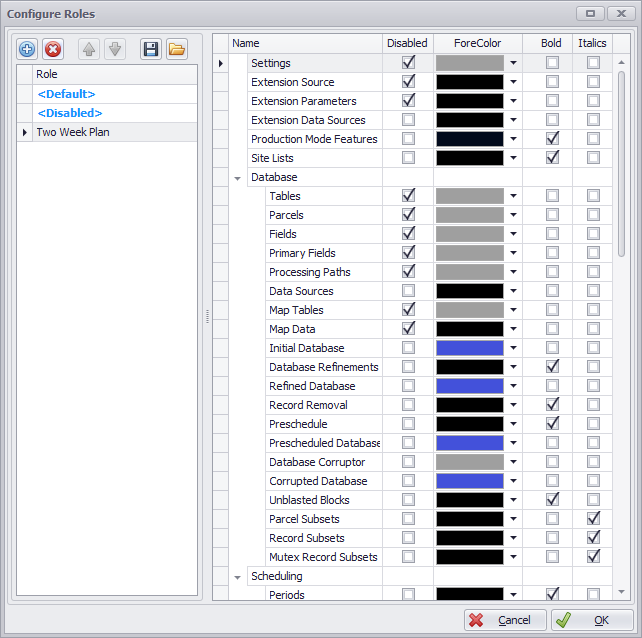Viewport: 642px width, 638px height.
Task: Toggle Disabled checkbox for Tables
Action: coord(408,196)
